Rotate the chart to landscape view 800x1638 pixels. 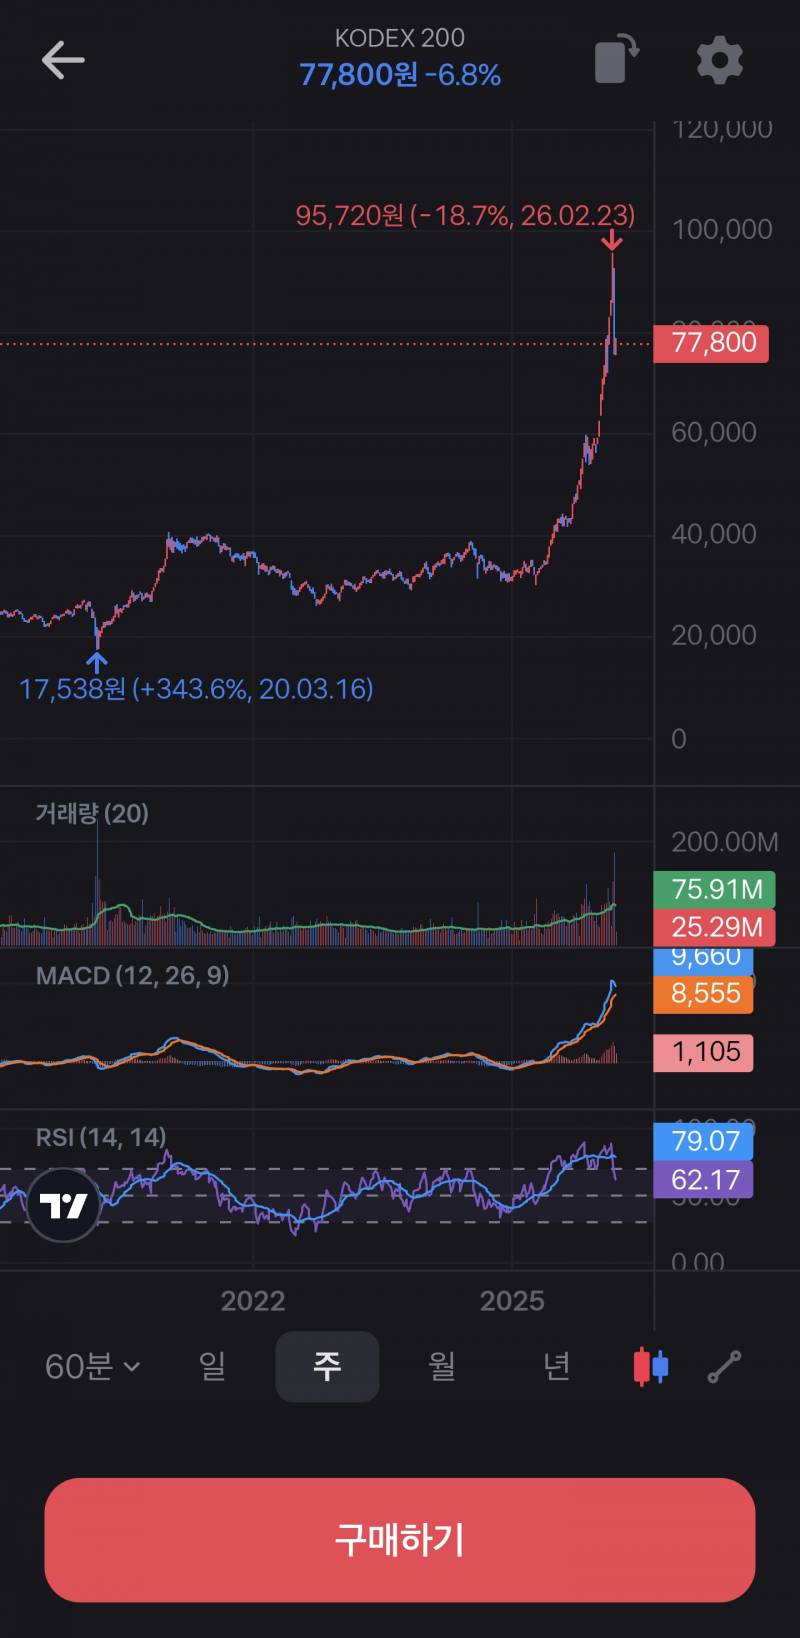click(617, 59)
